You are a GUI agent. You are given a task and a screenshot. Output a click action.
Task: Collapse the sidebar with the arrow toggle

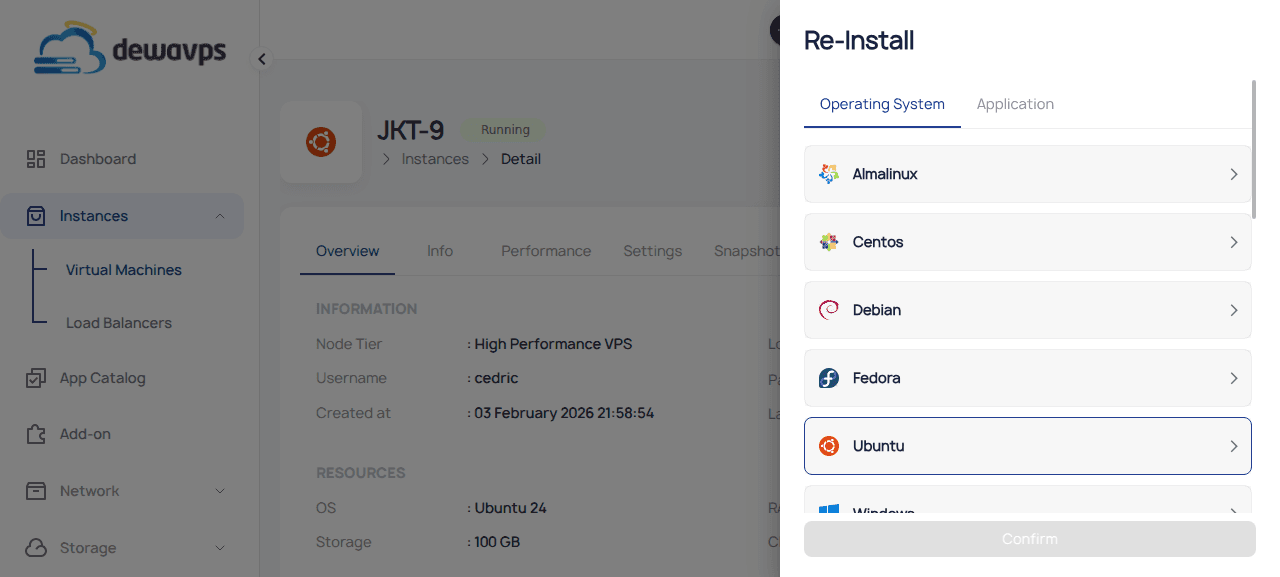pos(261,59)
